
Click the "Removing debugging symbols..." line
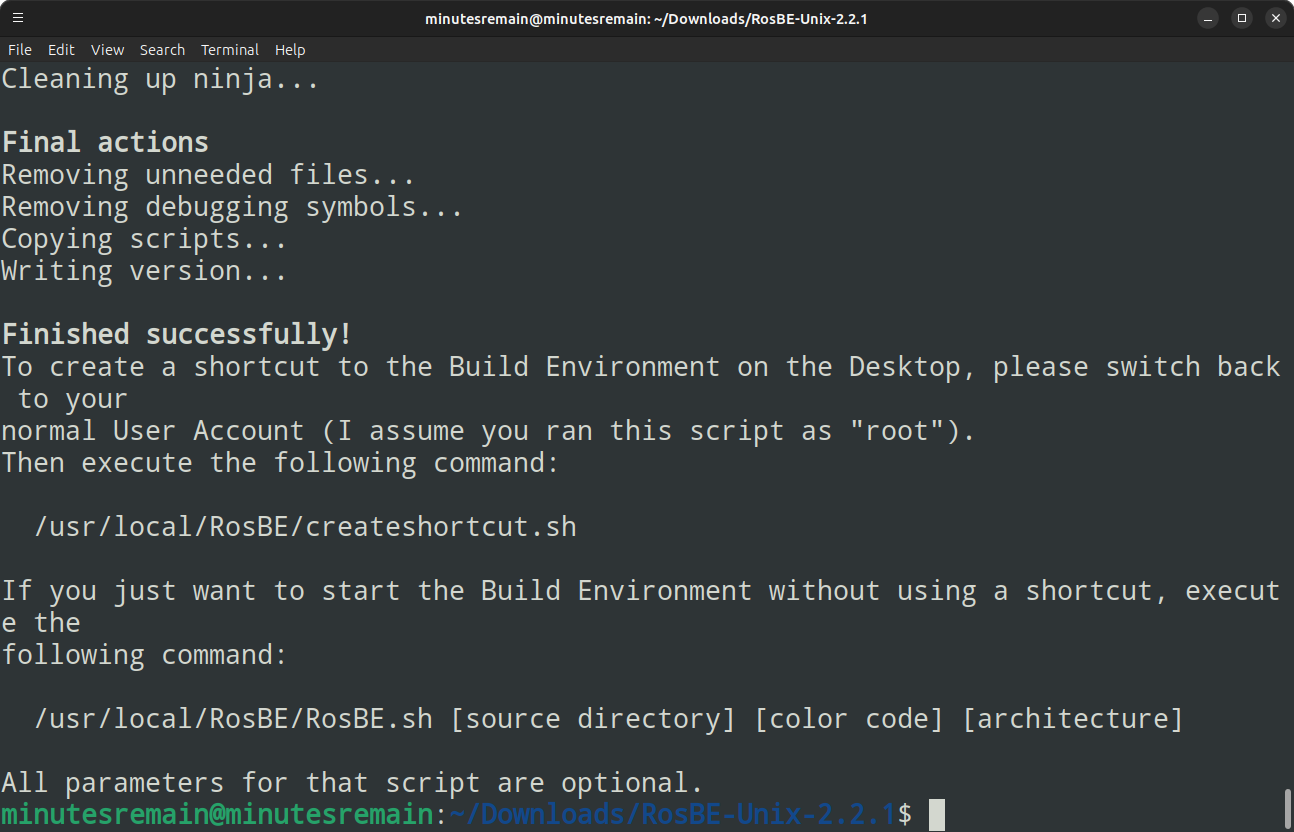[232, 206]
